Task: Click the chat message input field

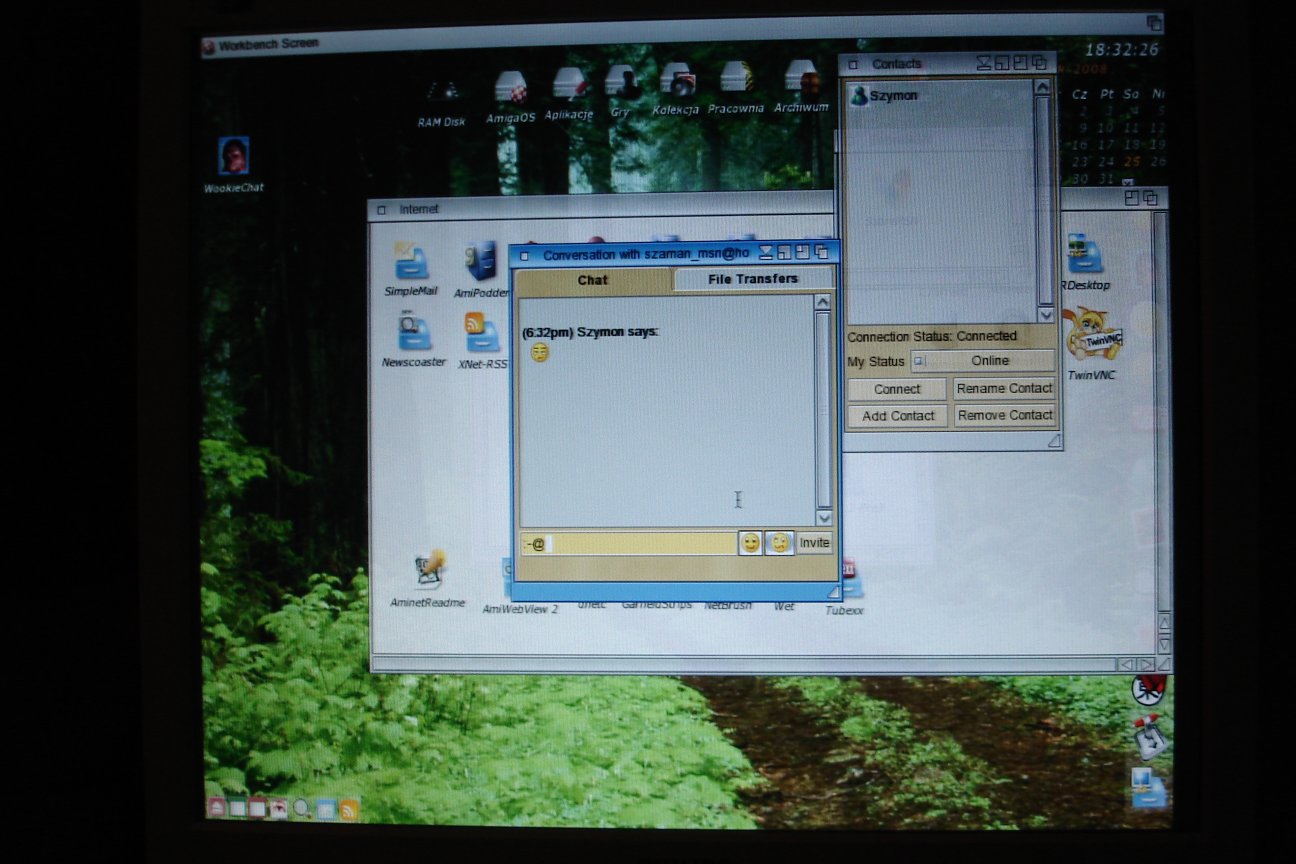Action: coord(629,544)
